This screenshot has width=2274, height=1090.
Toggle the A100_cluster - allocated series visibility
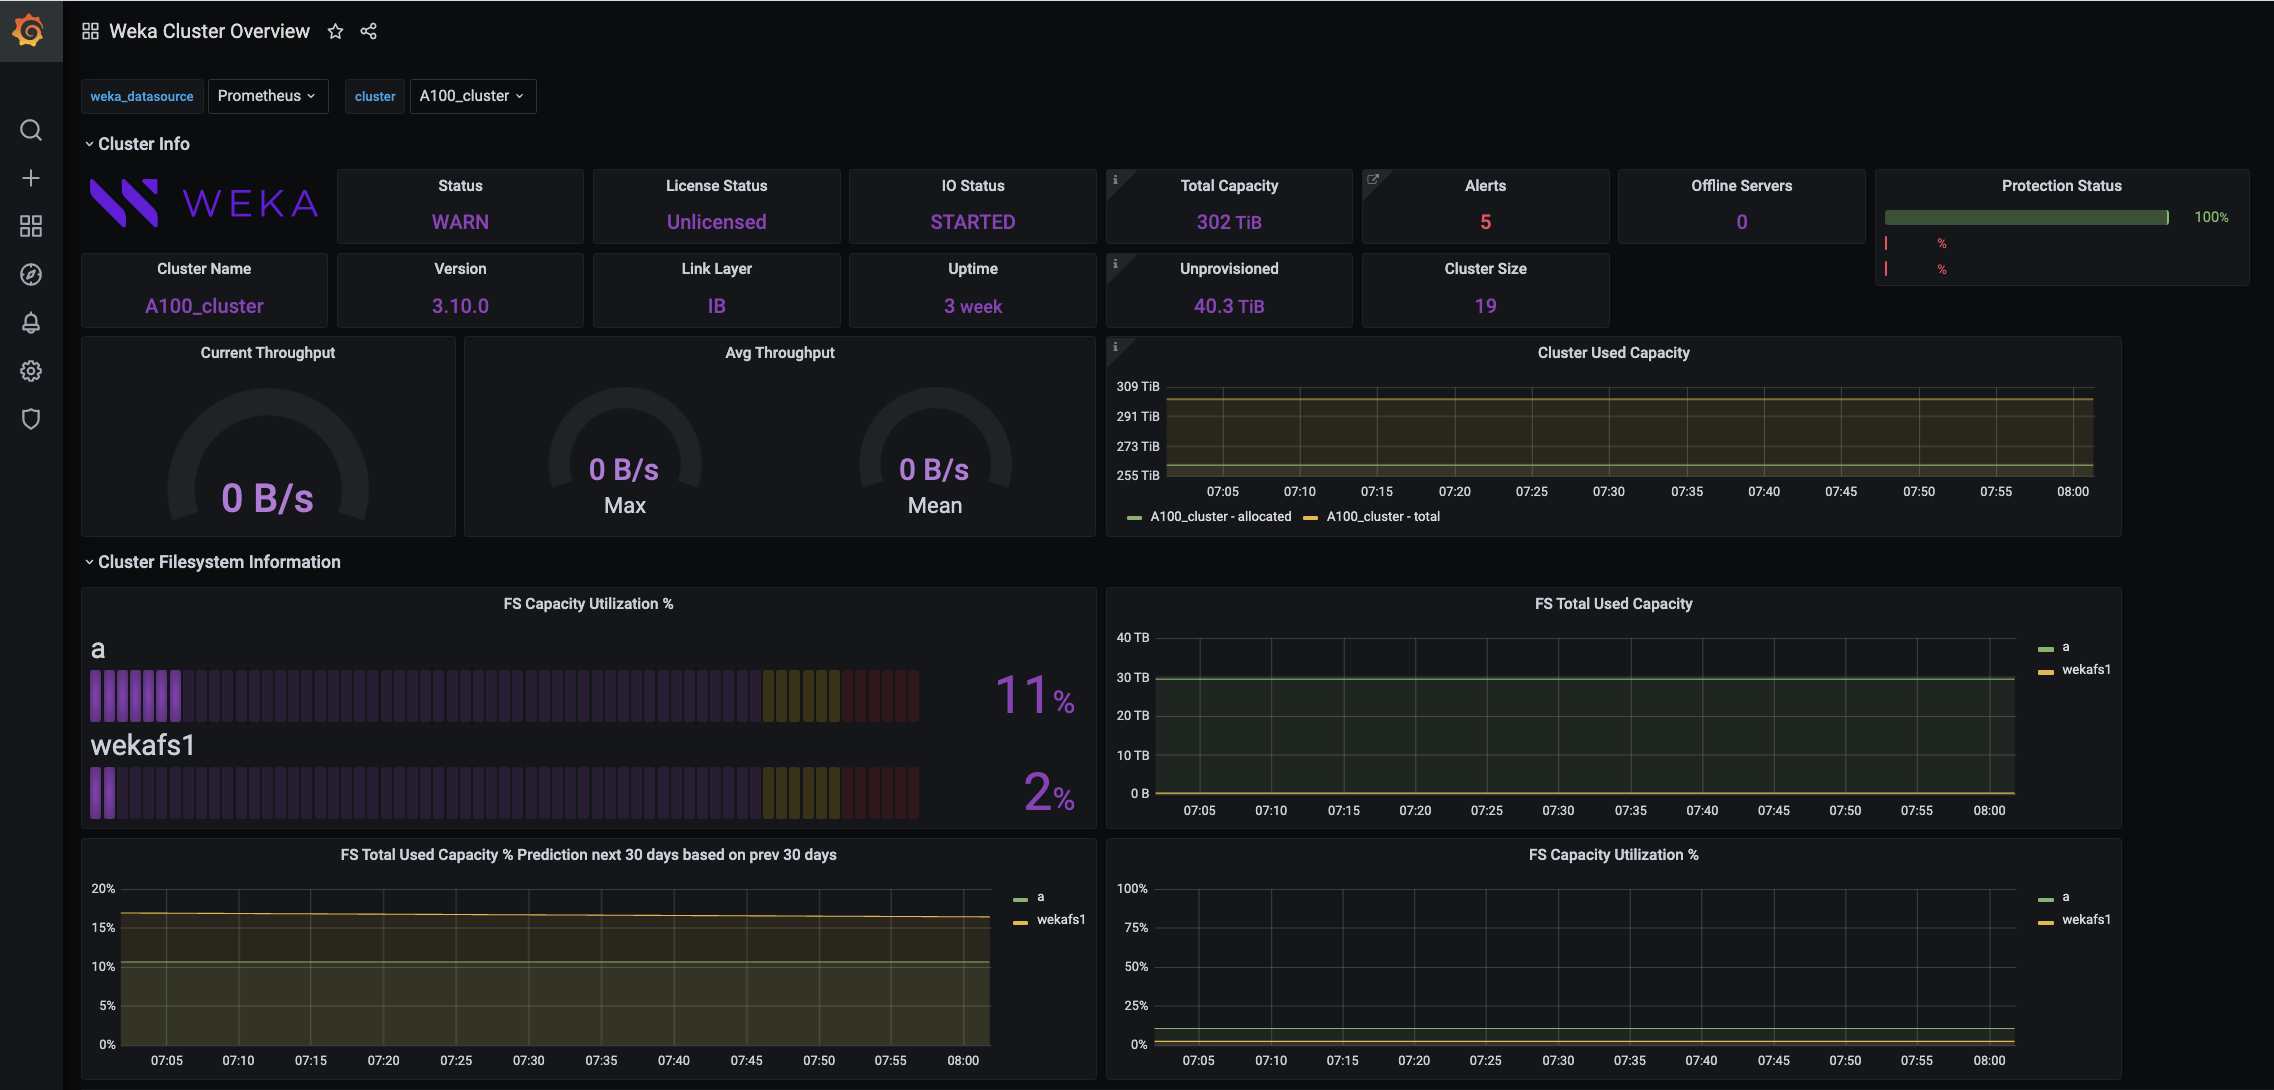point(1222,516)
